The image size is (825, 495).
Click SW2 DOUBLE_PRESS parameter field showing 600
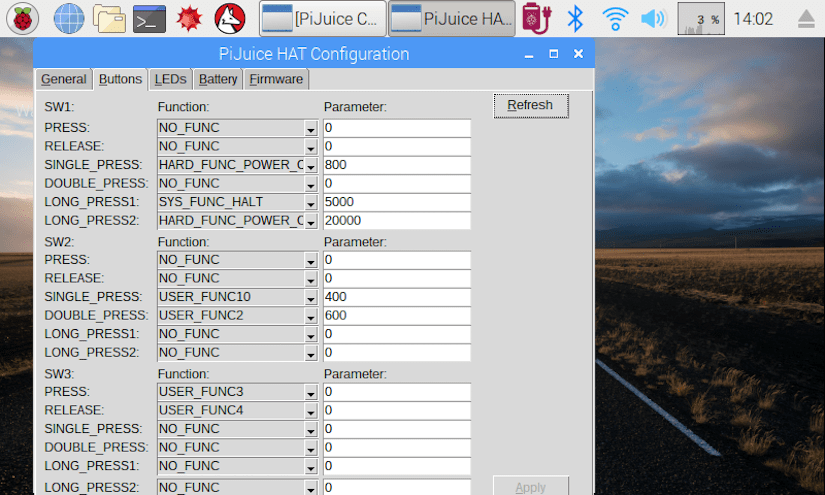397,316
